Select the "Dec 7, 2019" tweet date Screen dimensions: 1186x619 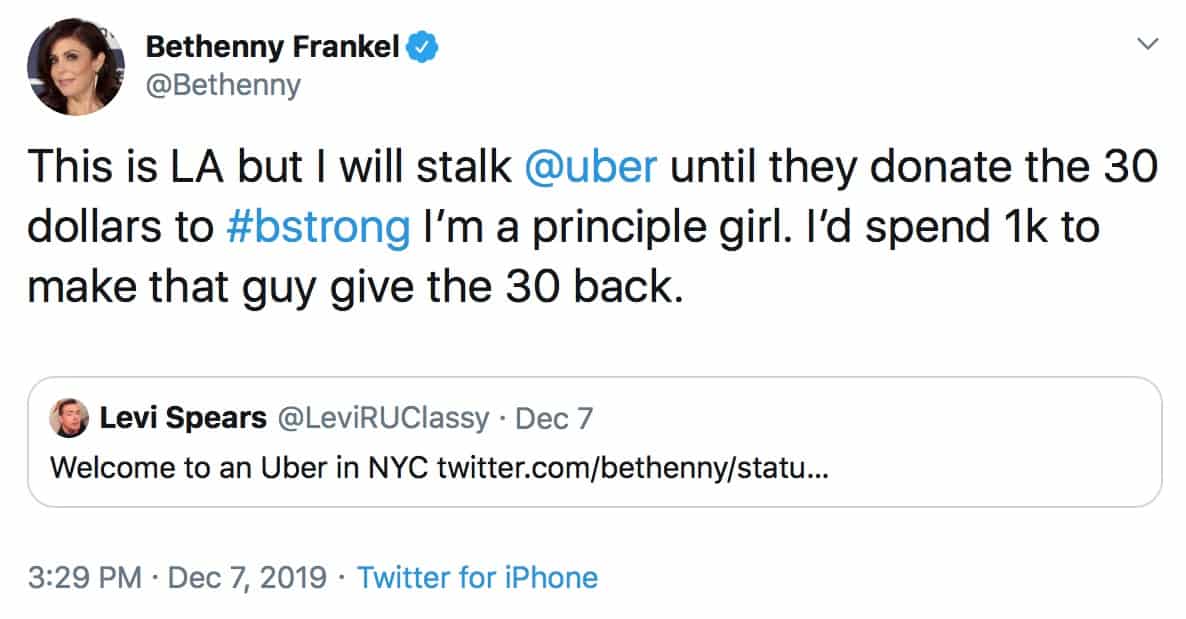click(250, 577)
